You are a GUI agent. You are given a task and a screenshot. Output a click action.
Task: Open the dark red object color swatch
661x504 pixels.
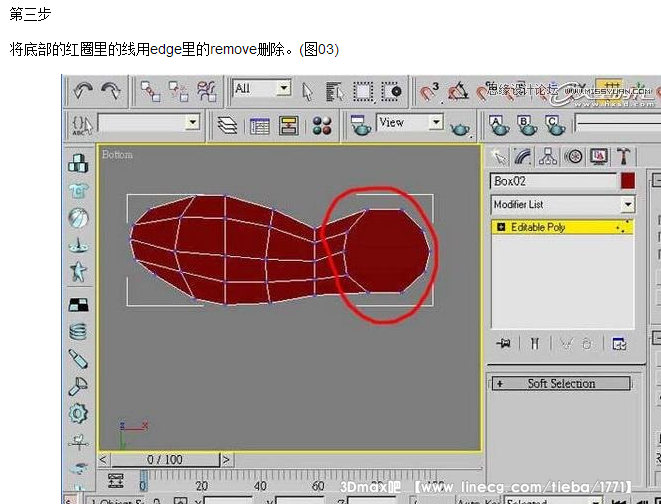(628, 181)
